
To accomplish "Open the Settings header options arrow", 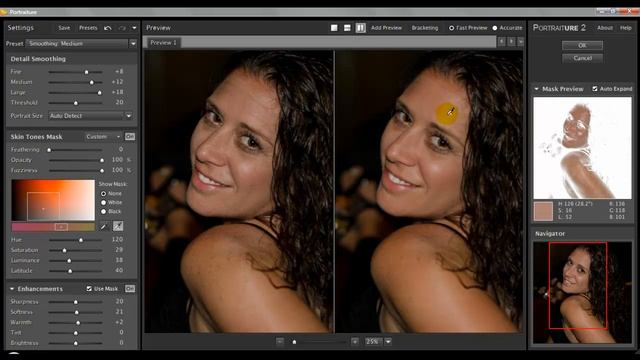I will pyautogui.click(x=134, y=28).
